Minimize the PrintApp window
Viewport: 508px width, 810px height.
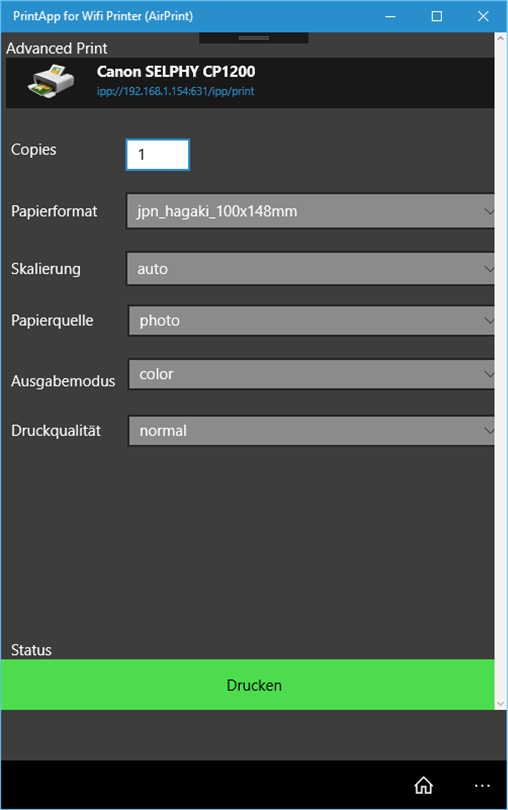(391, 16)
